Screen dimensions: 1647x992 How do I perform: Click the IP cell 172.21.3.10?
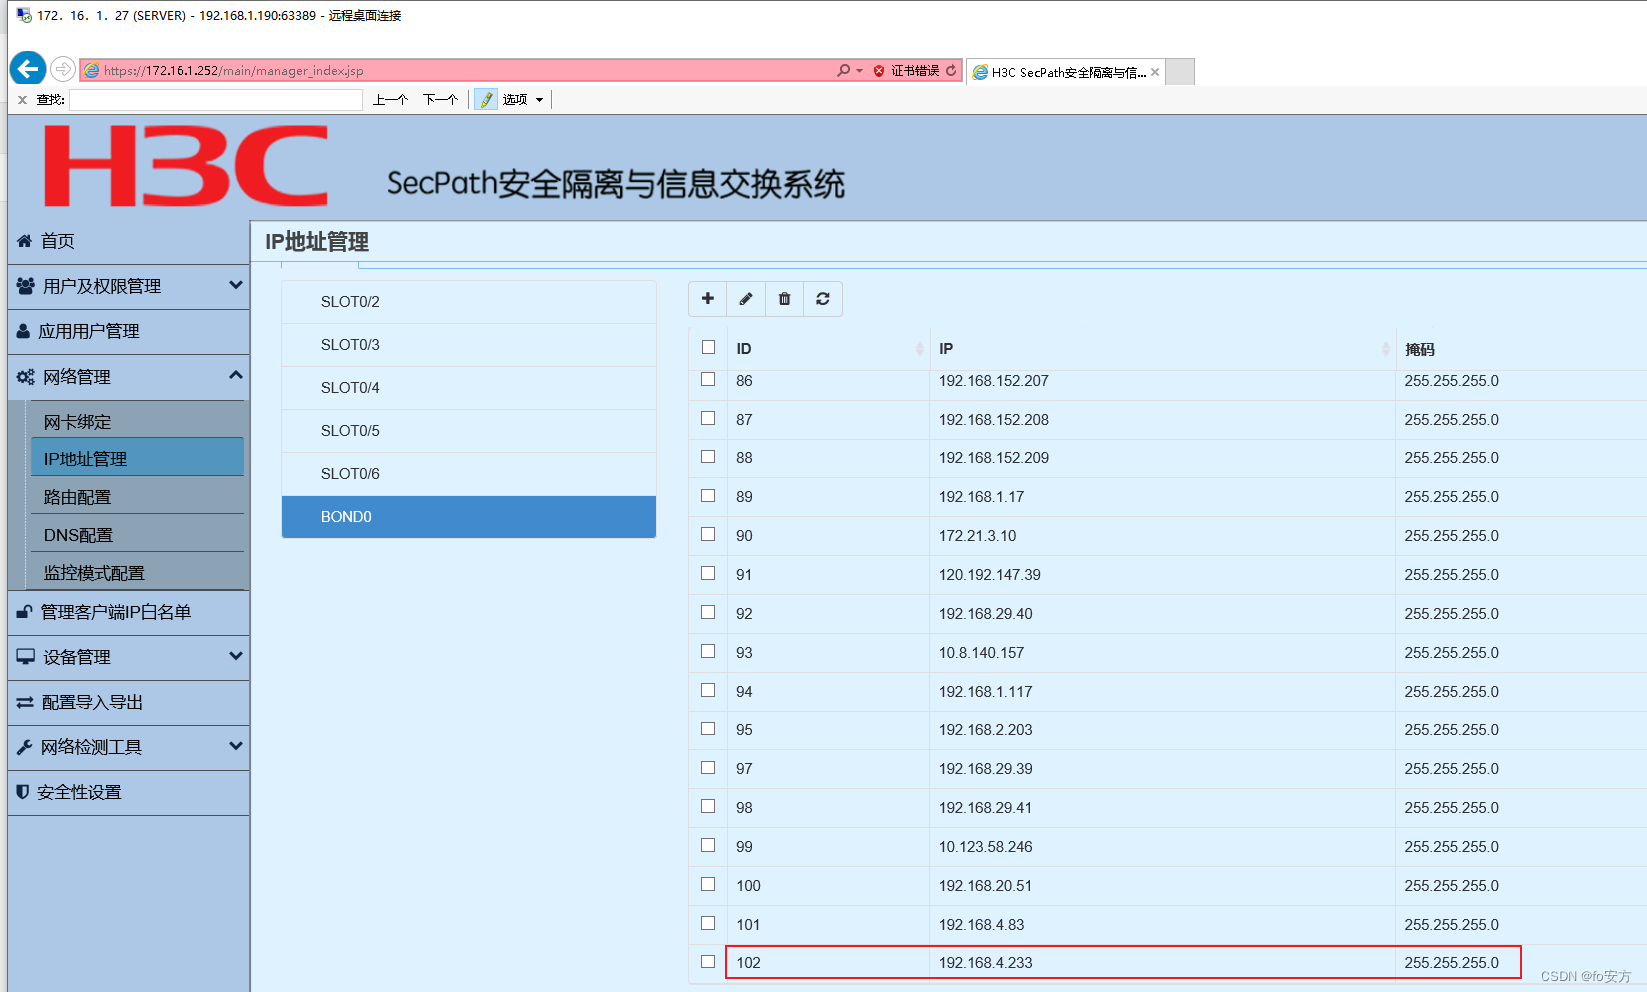point(977,536)
